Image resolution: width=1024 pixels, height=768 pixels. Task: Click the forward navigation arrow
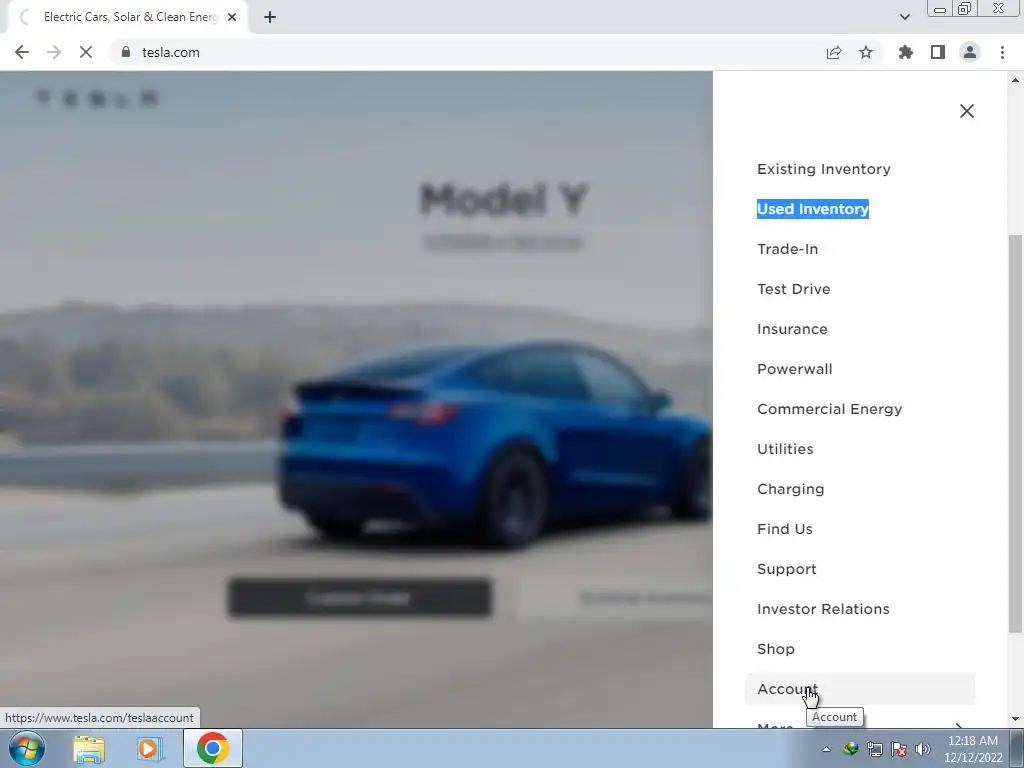point(54,52)
